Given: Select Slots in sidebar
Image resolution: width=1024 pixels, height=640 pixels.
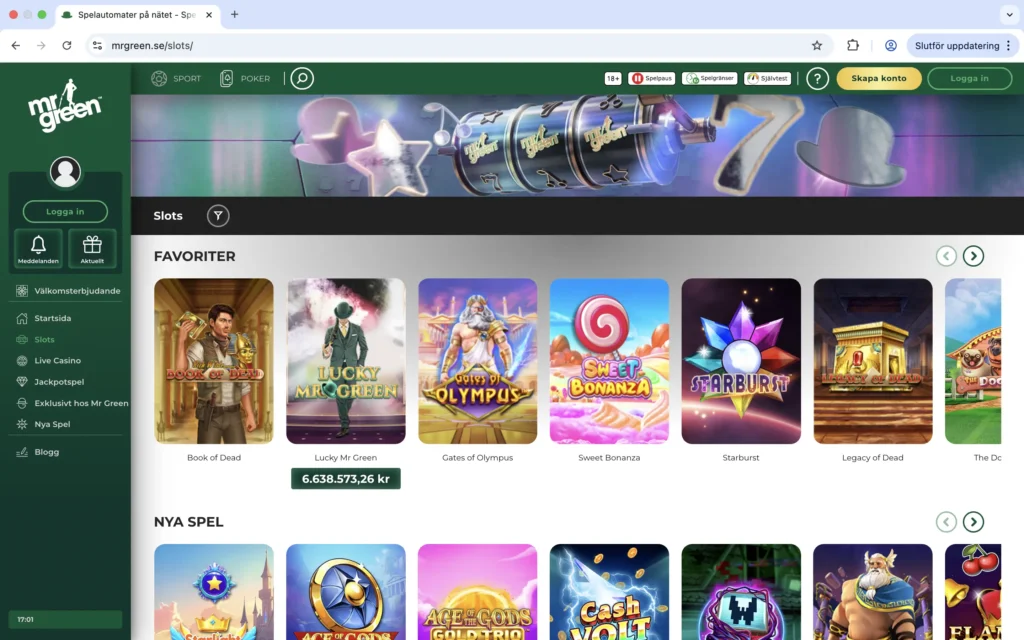Looking at the screenshot, I should [x=36, y=340].
